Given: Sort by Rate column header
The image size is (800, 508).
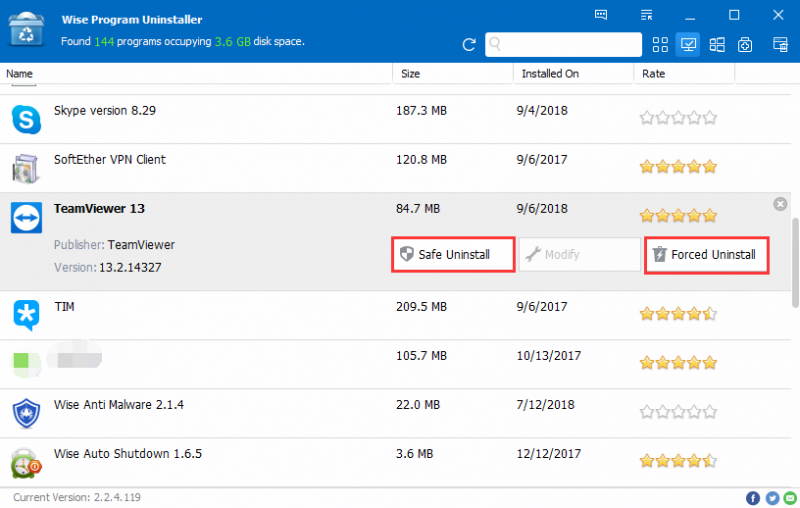Looking at the screenshot, I should pyautogui.click(x=653, y=73).
